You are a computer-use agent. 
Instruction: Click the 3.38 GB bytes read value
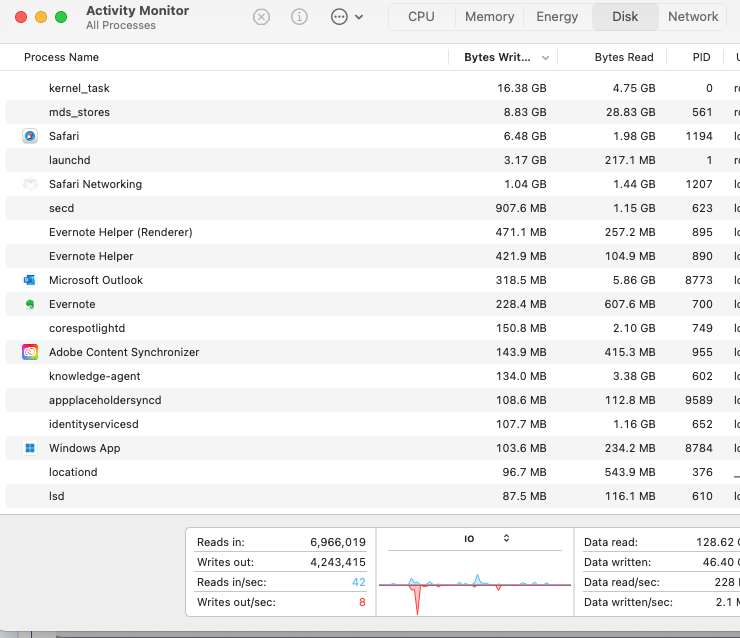tap(634, 376)
